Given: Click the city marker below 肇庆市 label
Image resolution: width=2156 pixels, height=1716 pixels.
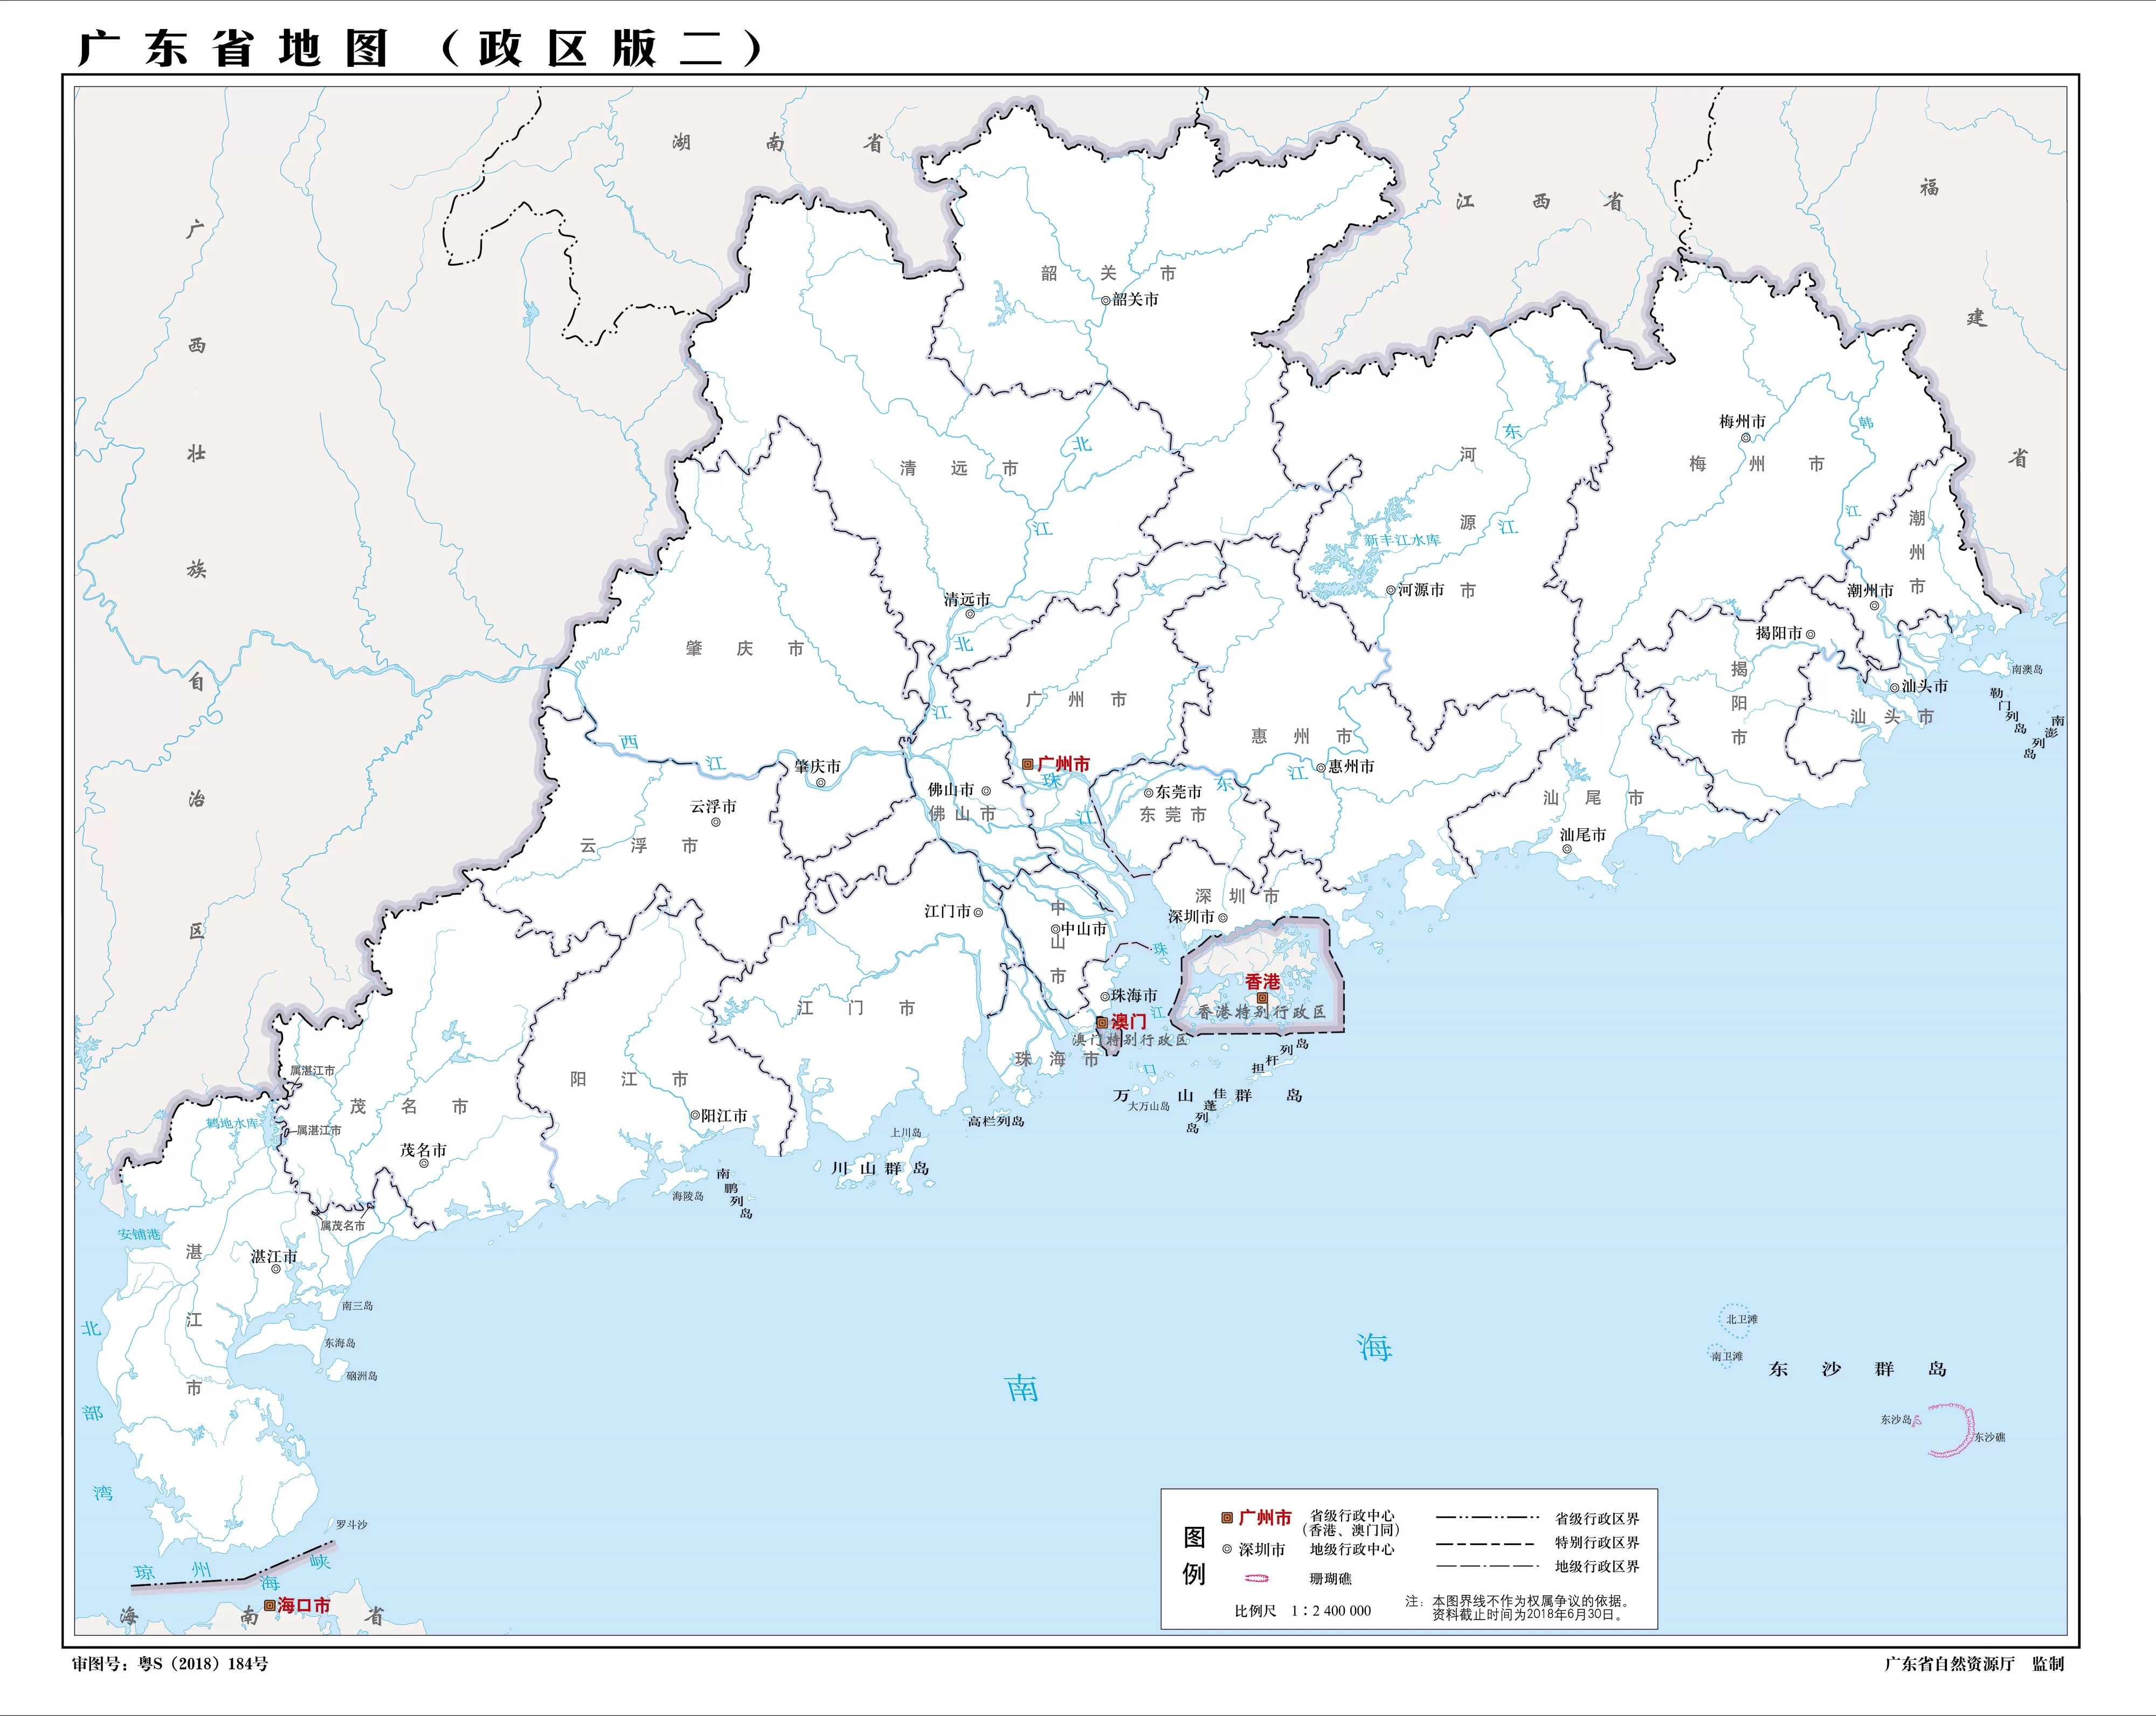Looking at the screenshot, I should pos(821,783).
